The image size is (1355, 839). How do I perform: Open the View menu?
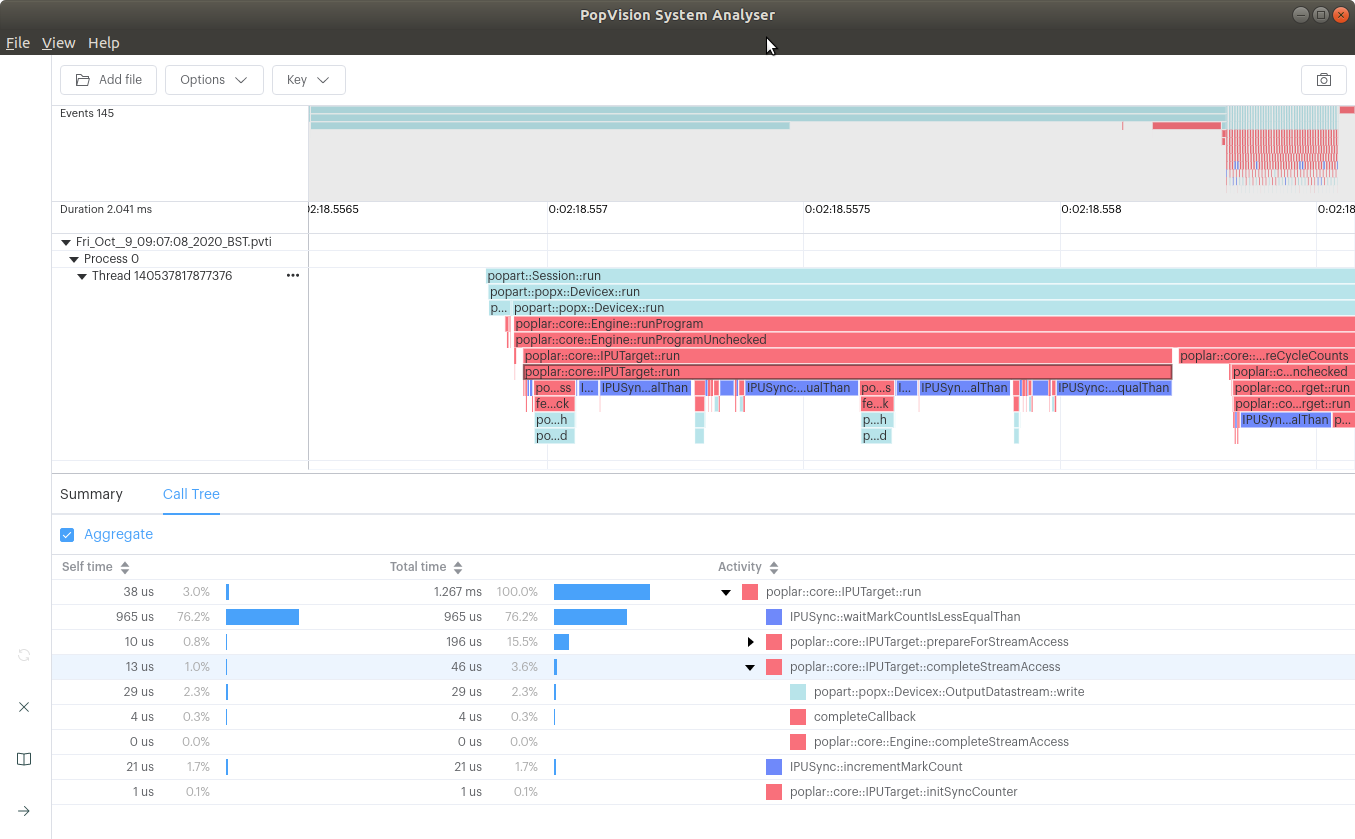[x=58, y=43]
